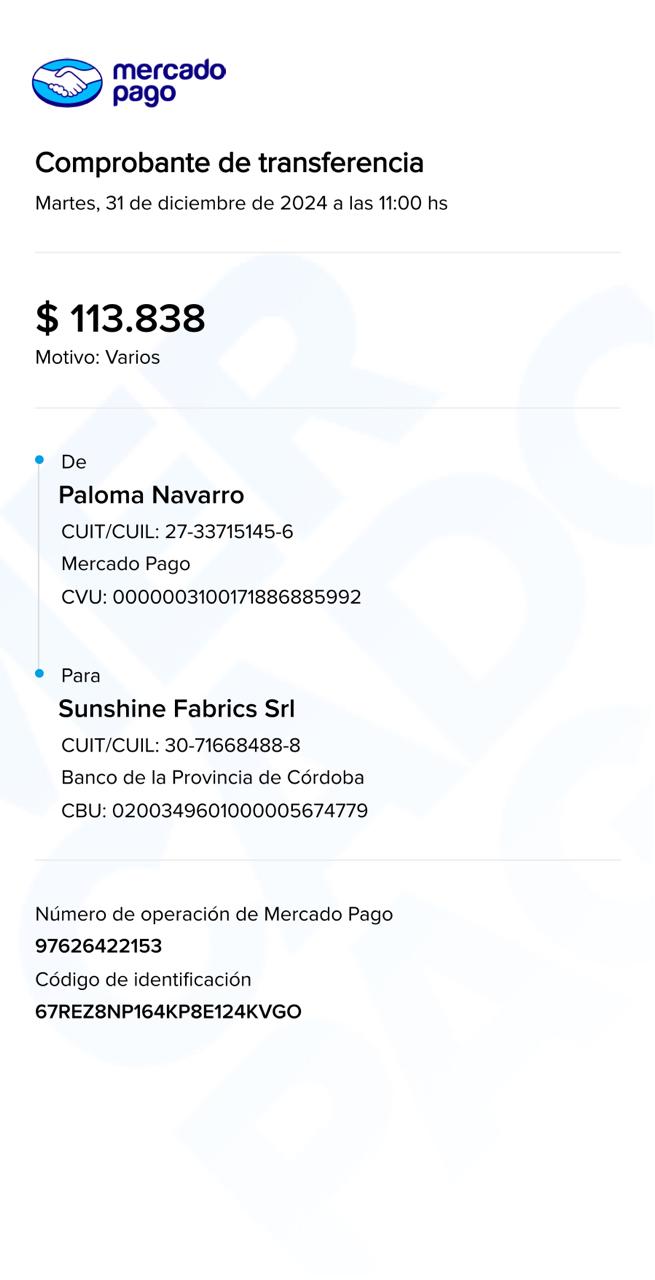Click the $ 113.838 amount
The width and height of the screenshot is (655, 1280).
point(120,319)
